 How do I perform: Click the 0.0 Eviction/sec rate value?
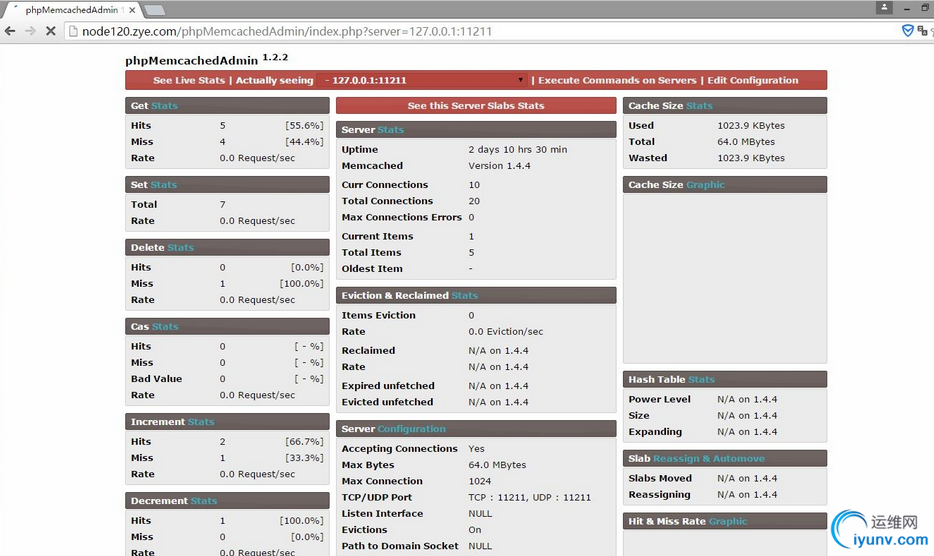506,331
